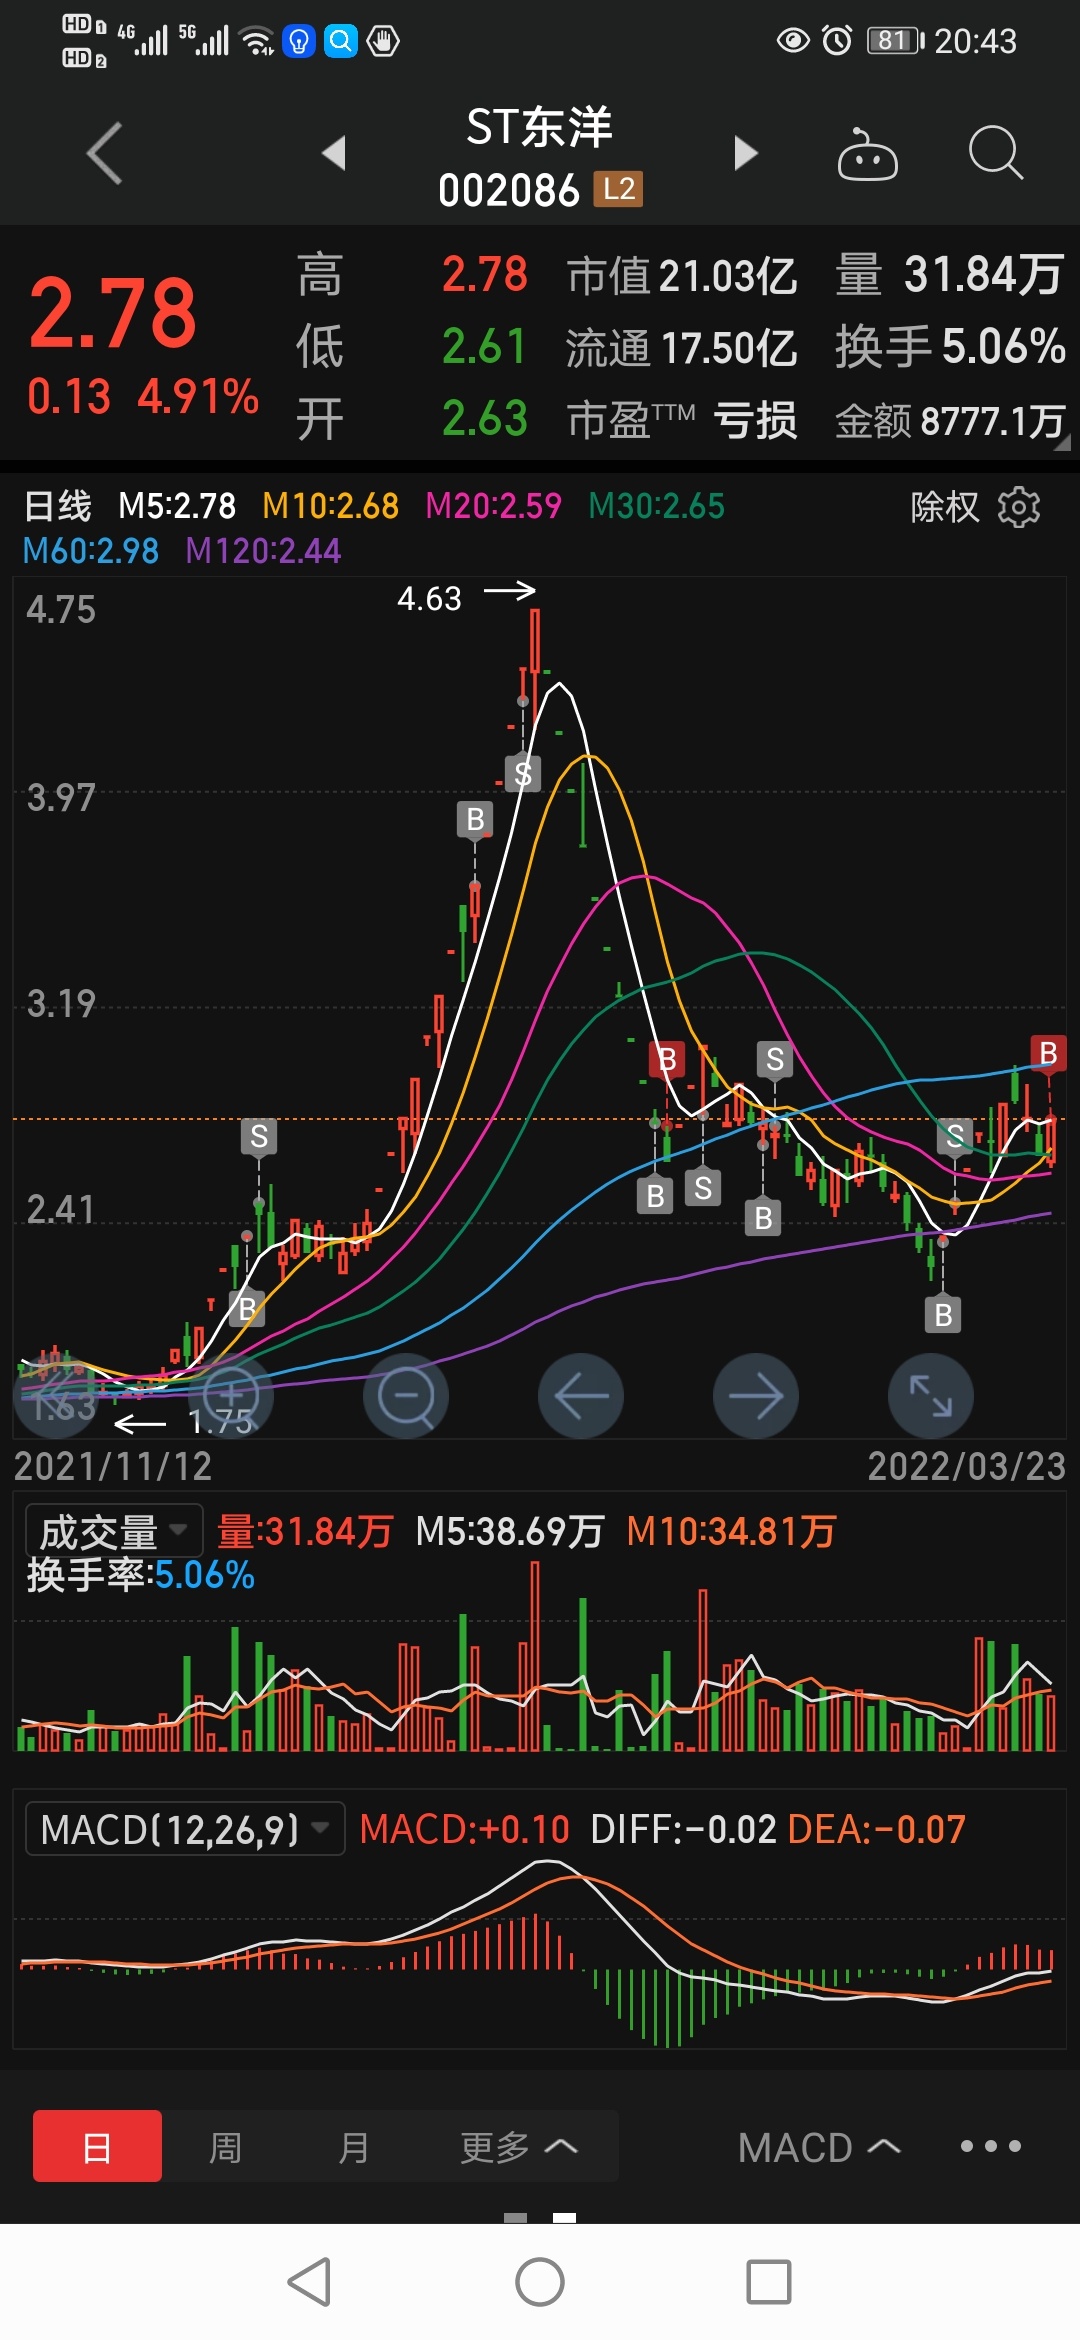The width and height of the screenshot is (1080, 2340).
Task: Pan chart right with arrow button
Action: [x=756, y=1396]
